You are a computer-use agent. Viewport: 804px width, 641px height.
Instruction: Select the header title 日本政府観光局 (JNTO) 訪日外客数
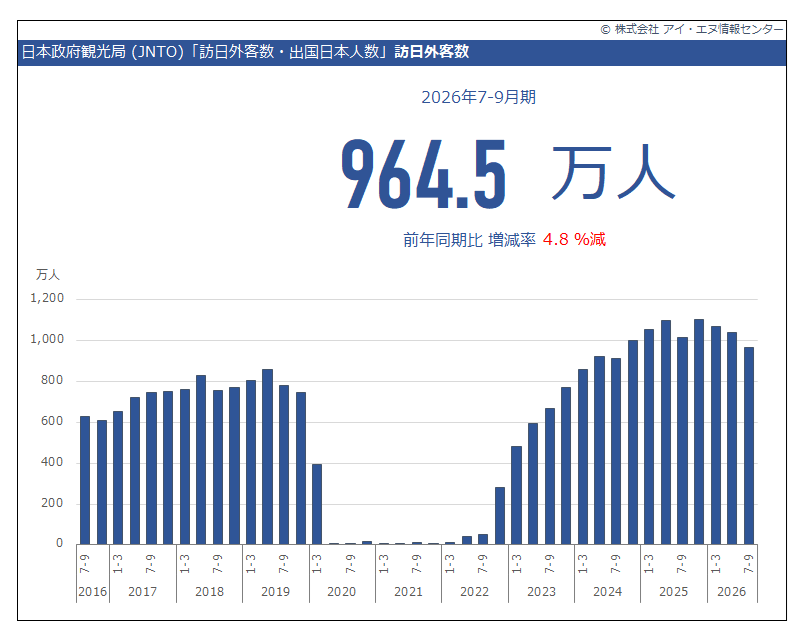coord(245,52)
